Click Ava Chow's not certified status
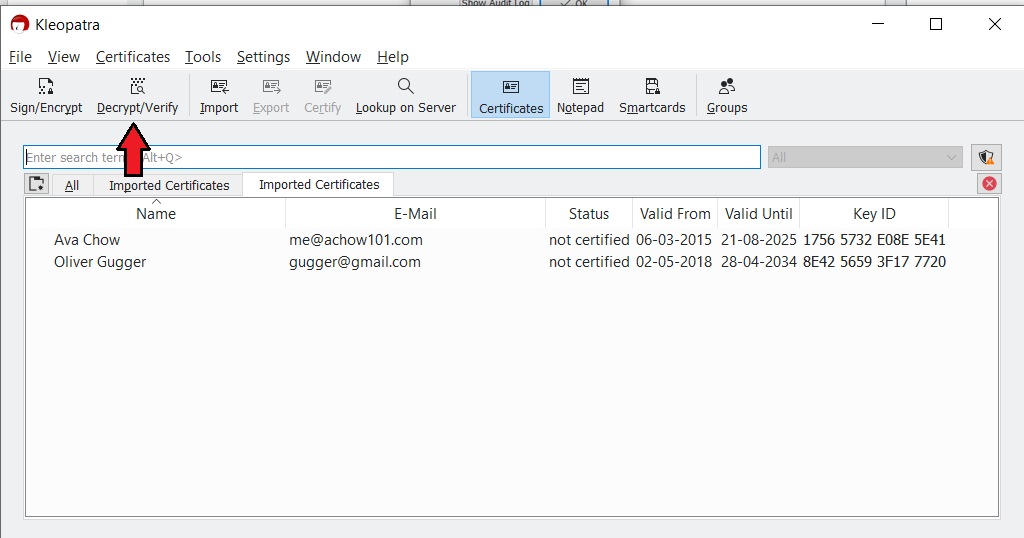 click(x=589, y=240)
